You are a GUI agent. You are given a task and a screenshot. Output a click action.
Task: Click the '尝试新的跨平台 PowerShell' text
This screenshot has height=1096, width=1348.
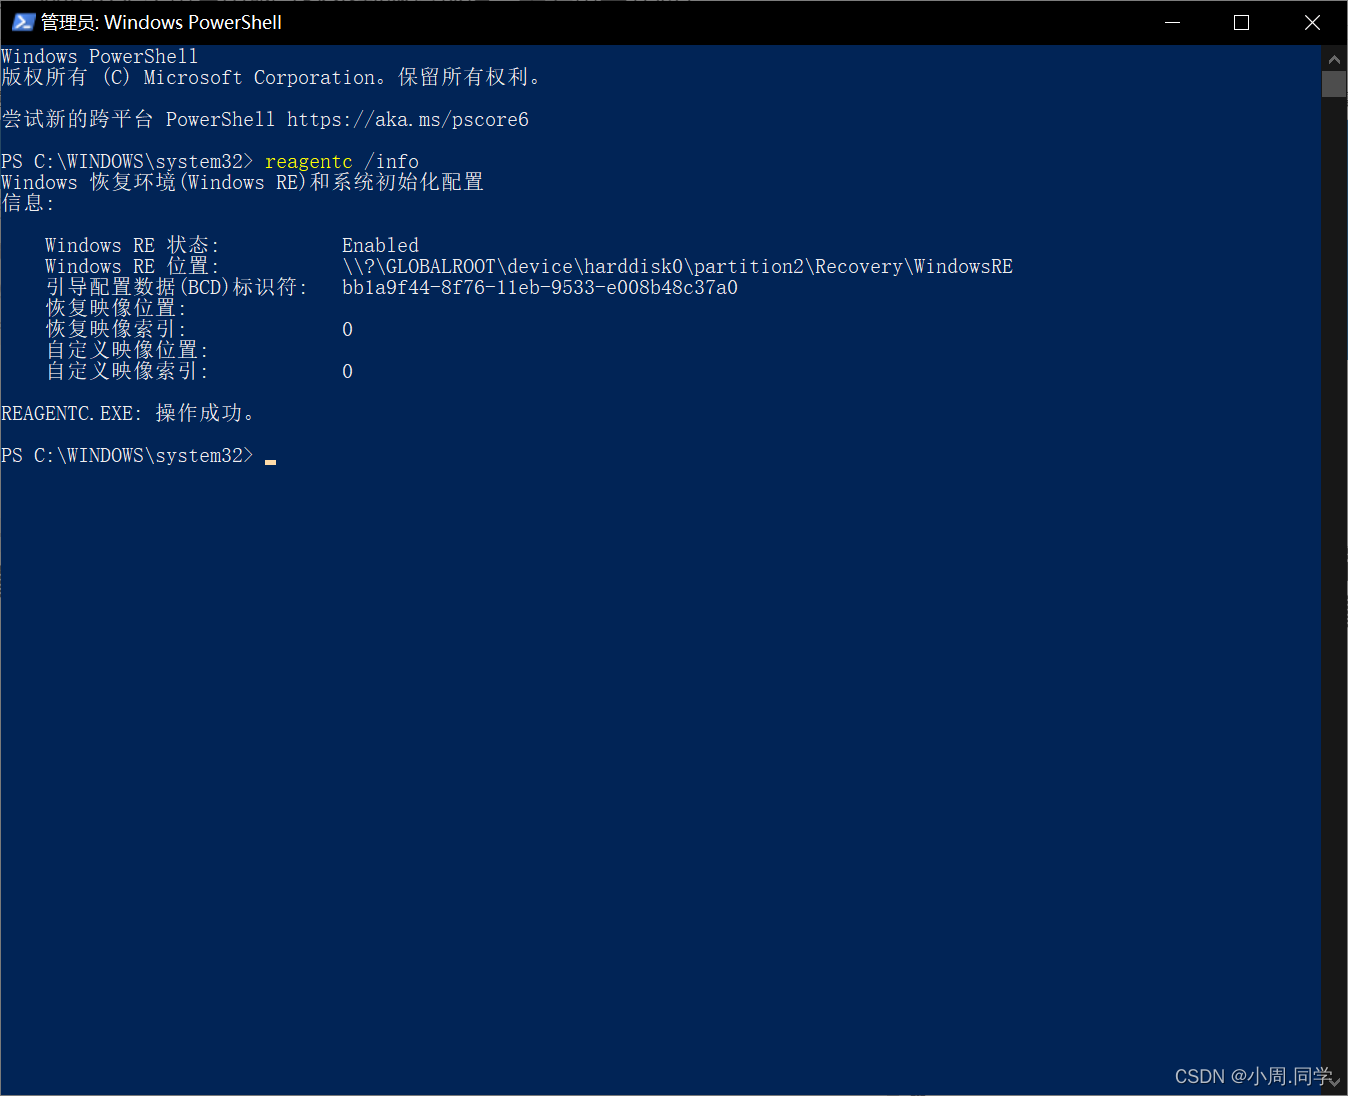point(138,119)
